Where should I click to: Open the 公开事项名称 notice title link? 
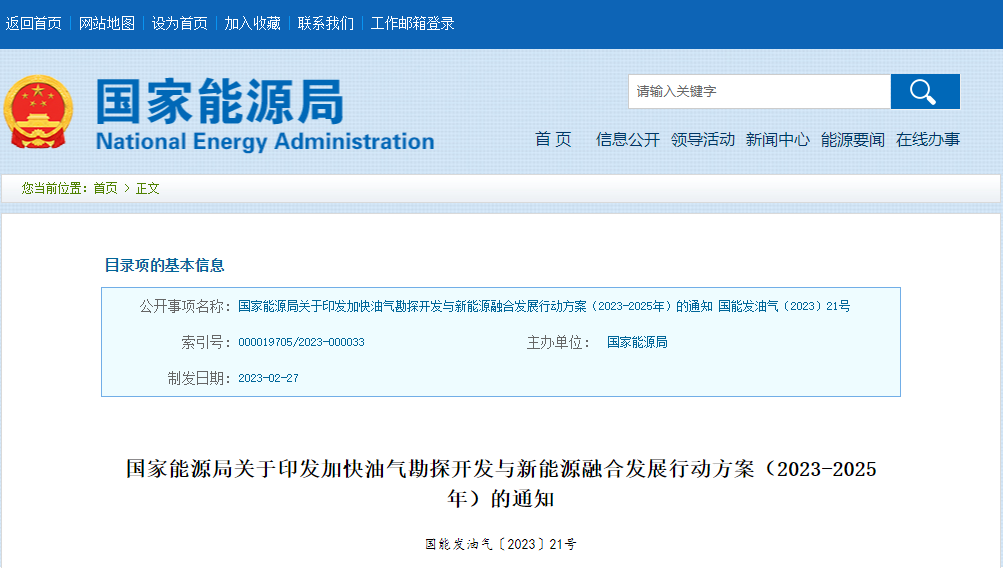pos(544,306)
